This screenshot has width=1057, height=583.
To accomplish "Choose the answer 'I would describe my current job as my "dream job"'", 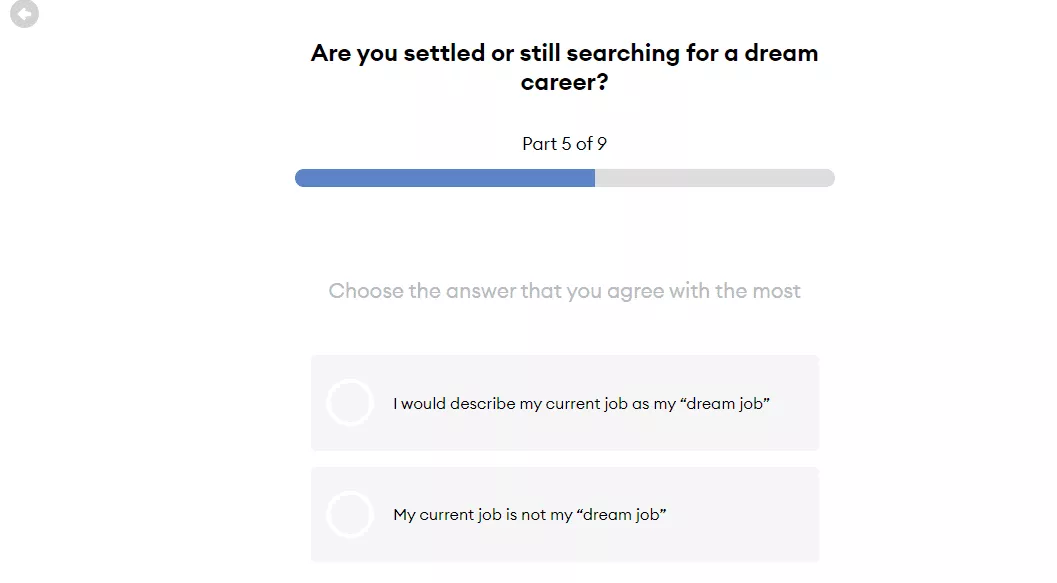I will 565,403.
